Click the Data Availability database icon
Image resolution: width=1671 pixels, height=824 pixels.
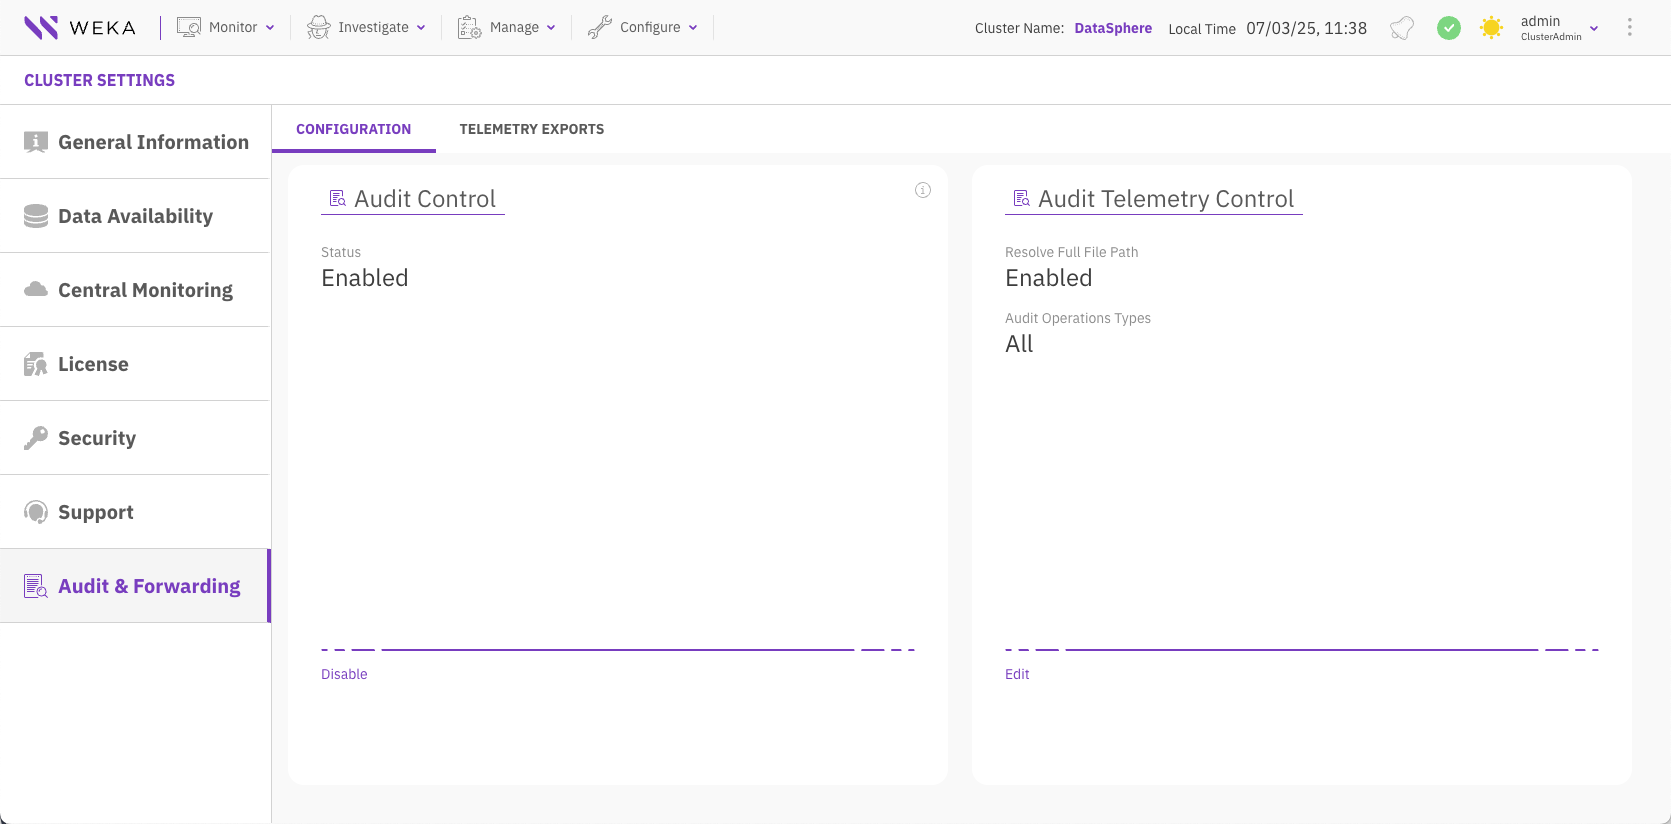click(36, 216)
